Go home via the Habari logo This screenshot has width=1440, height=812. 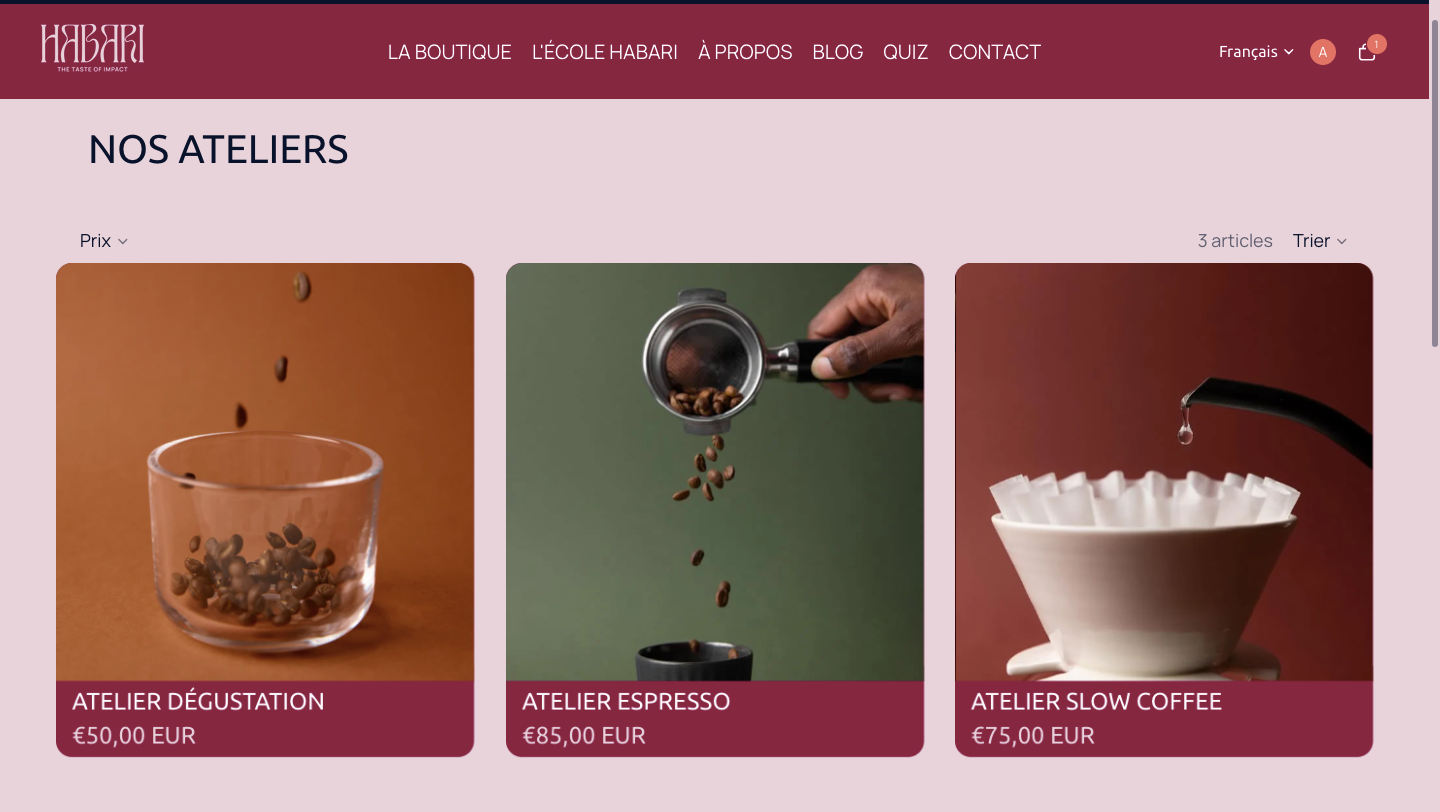(x=92, y=48)
